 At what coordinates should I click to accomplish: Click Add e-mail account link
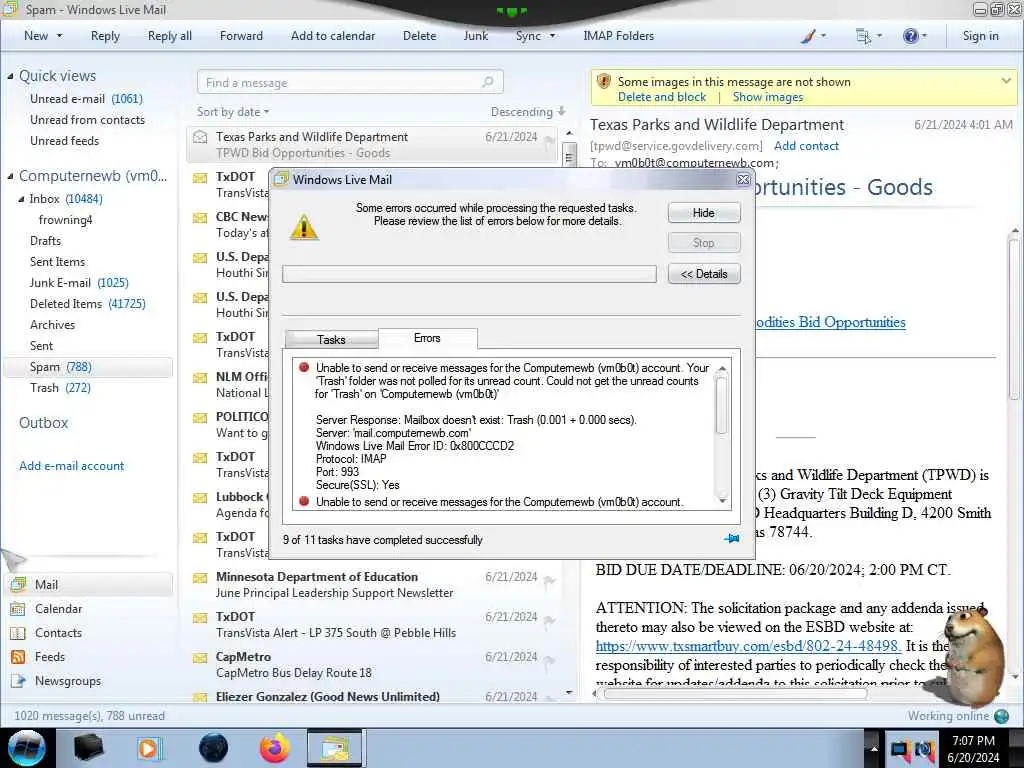coord(71,466)
